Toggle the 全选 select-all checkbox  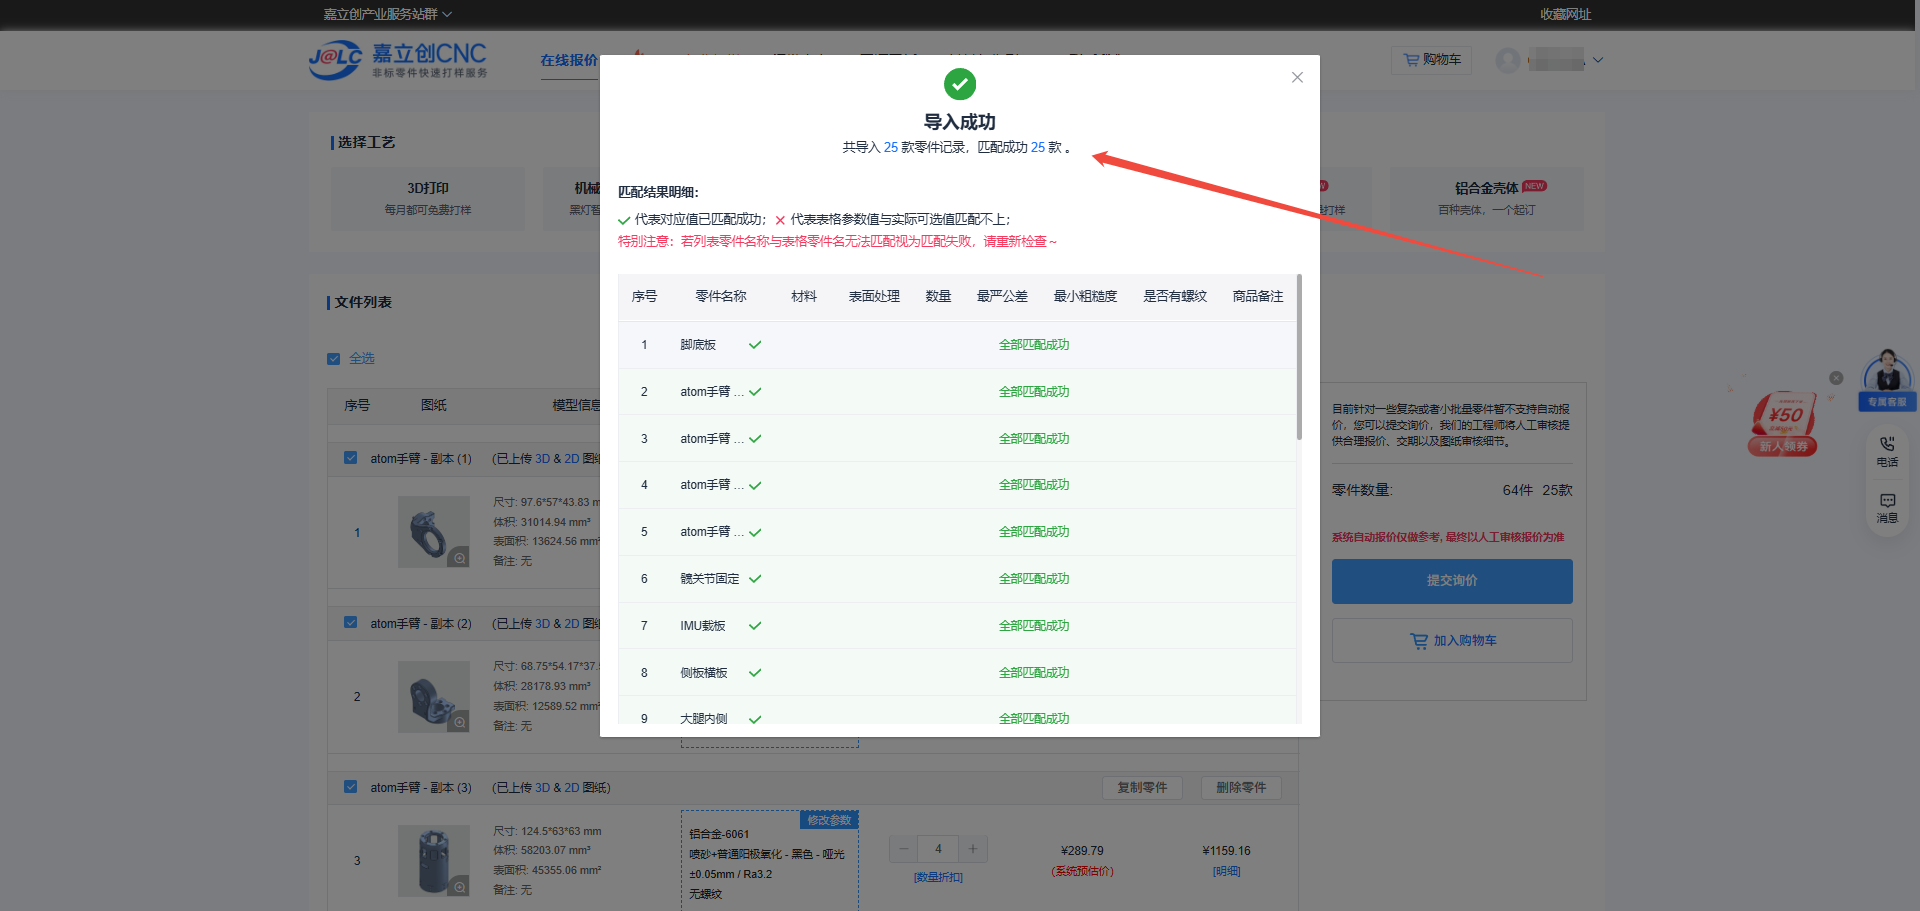(x=334, y=359)
